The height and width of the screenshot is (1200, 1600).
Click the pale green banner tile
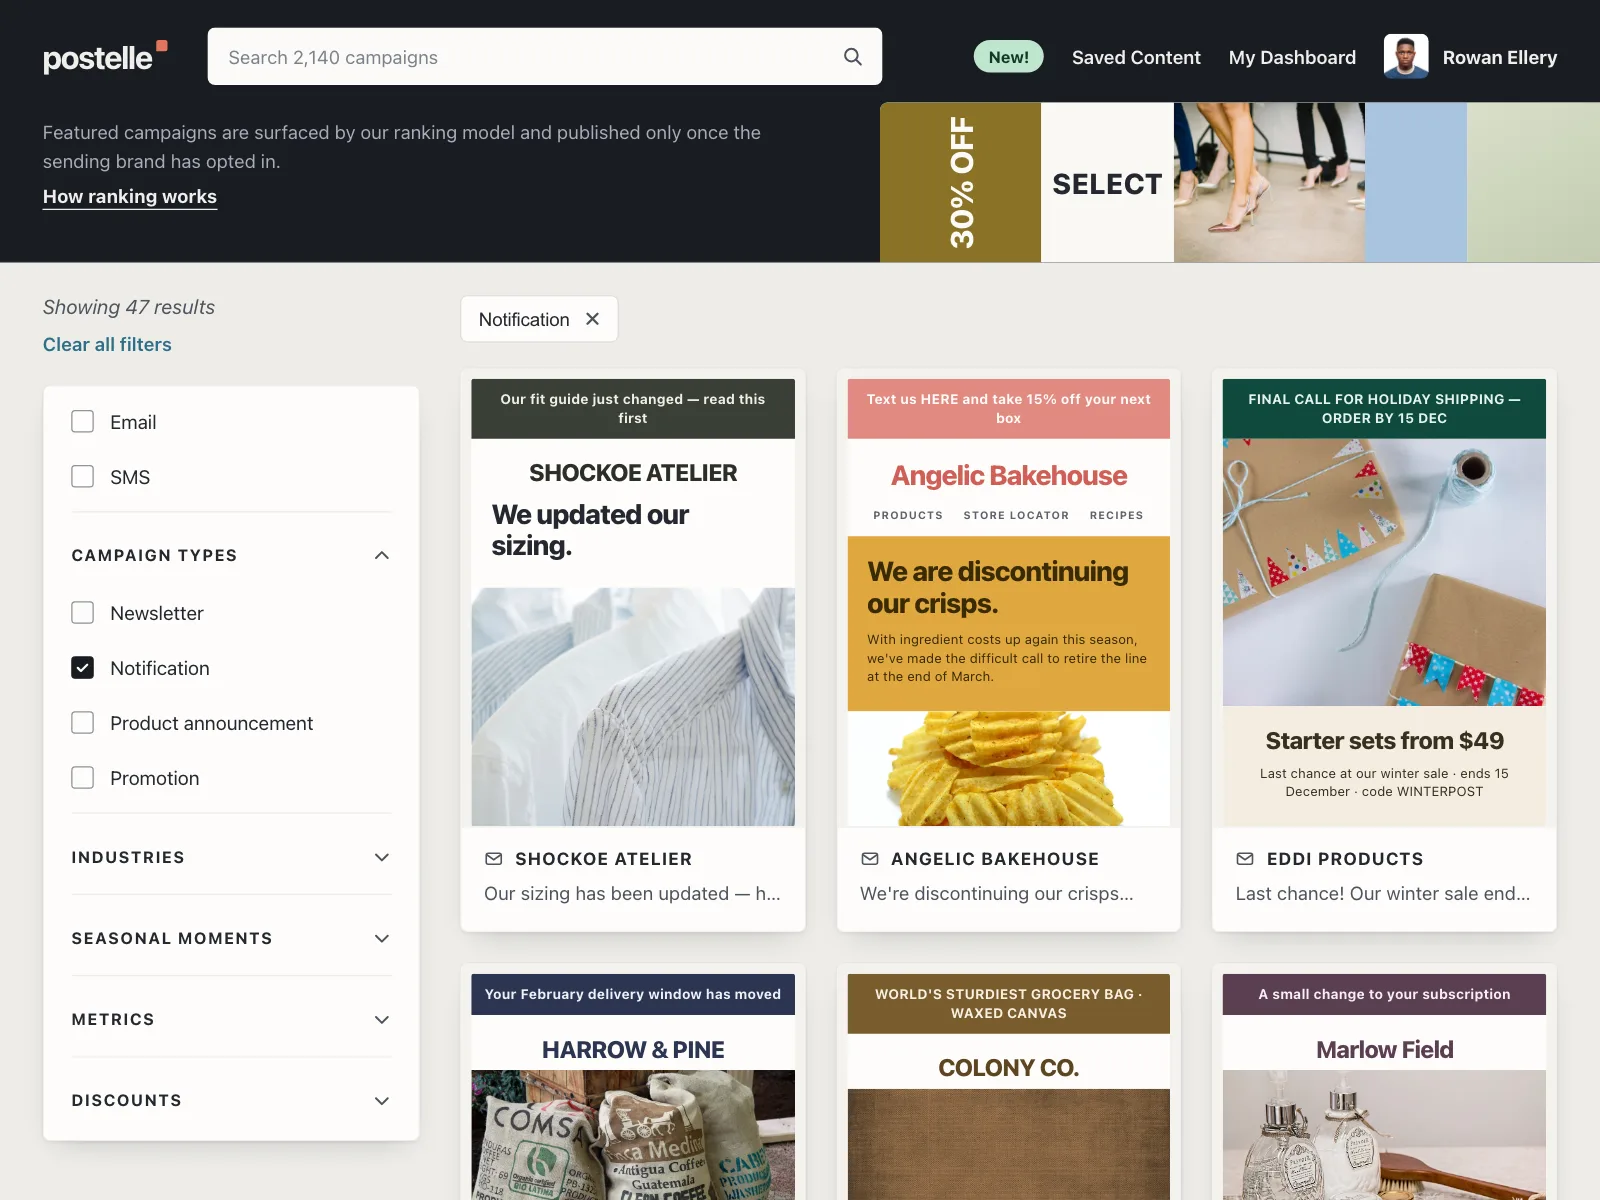pyautogui.click(x=1533, y=182)
